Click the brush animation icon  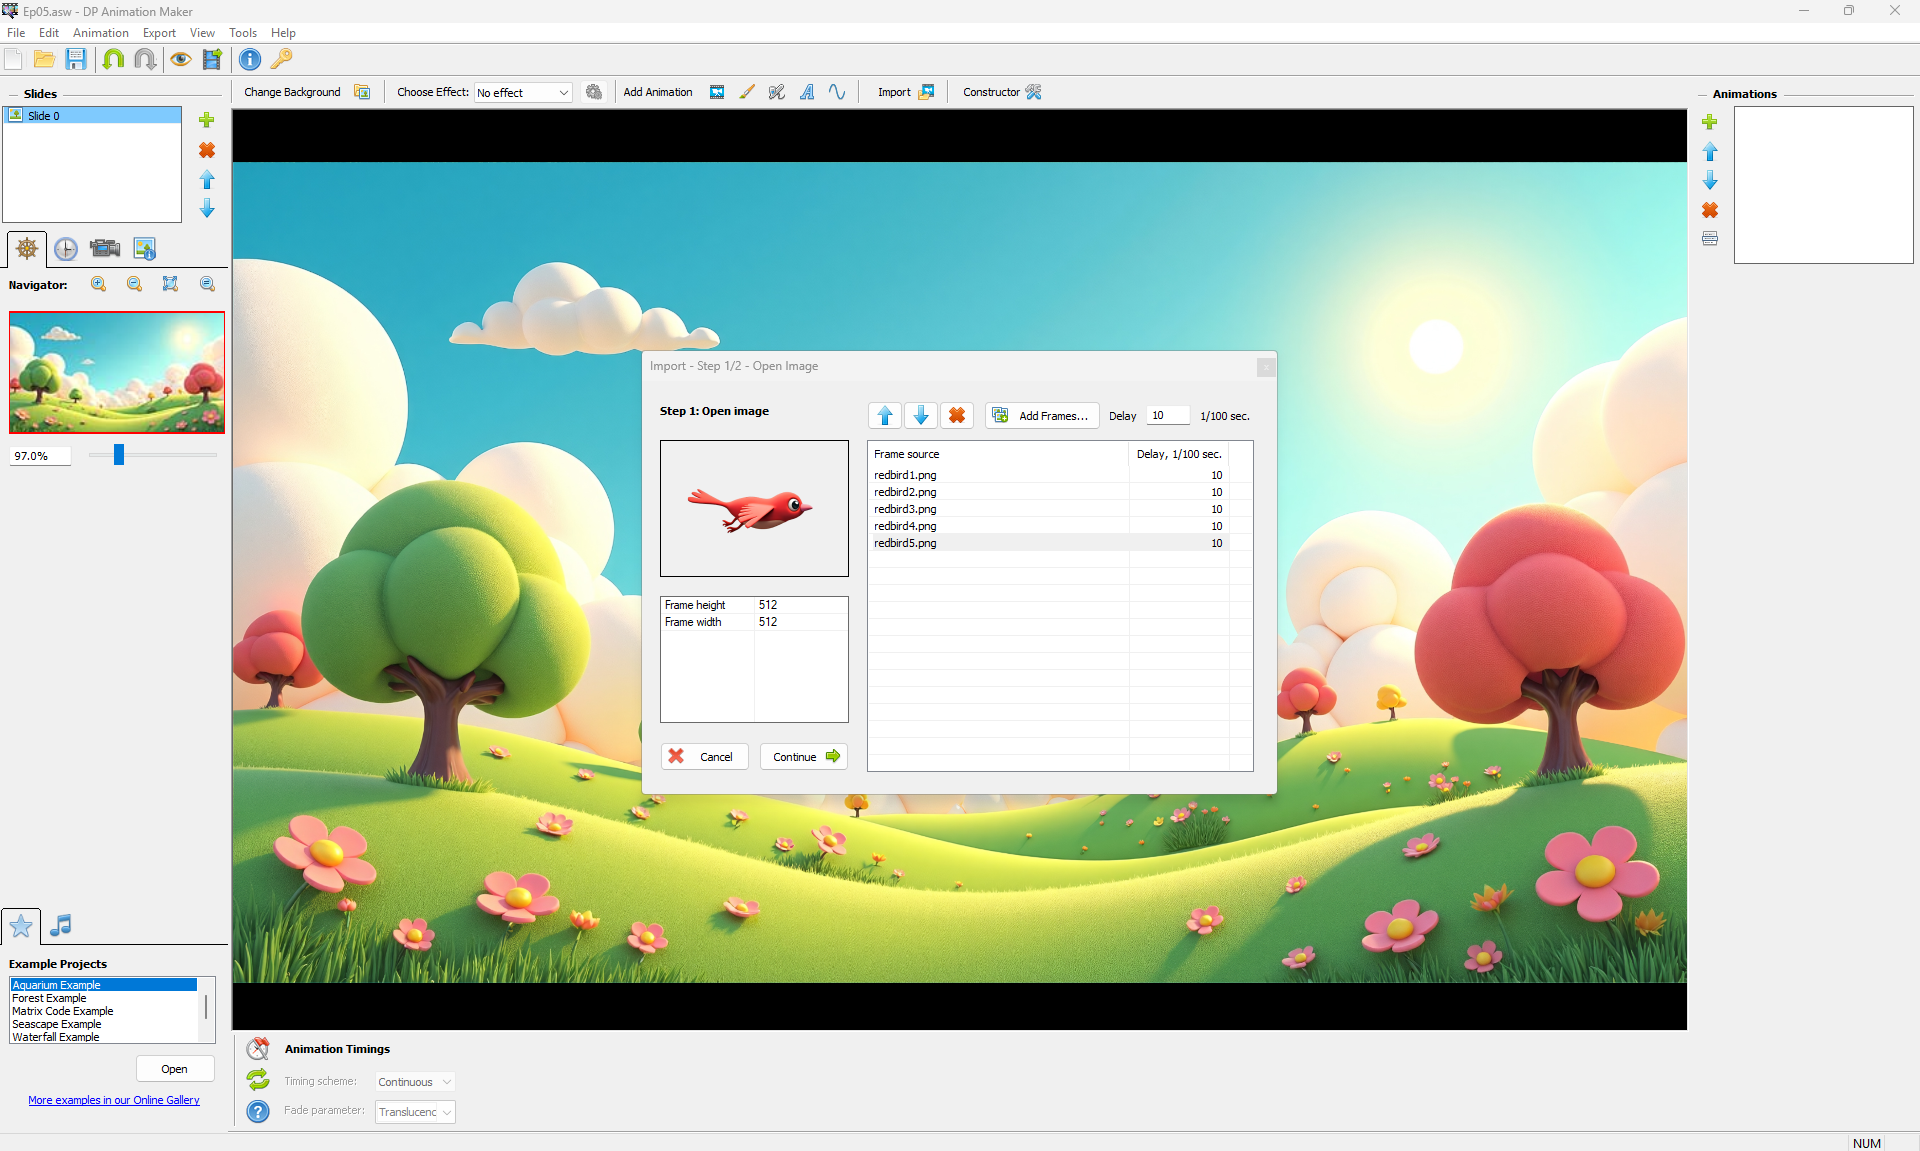[x=747, y=92]
